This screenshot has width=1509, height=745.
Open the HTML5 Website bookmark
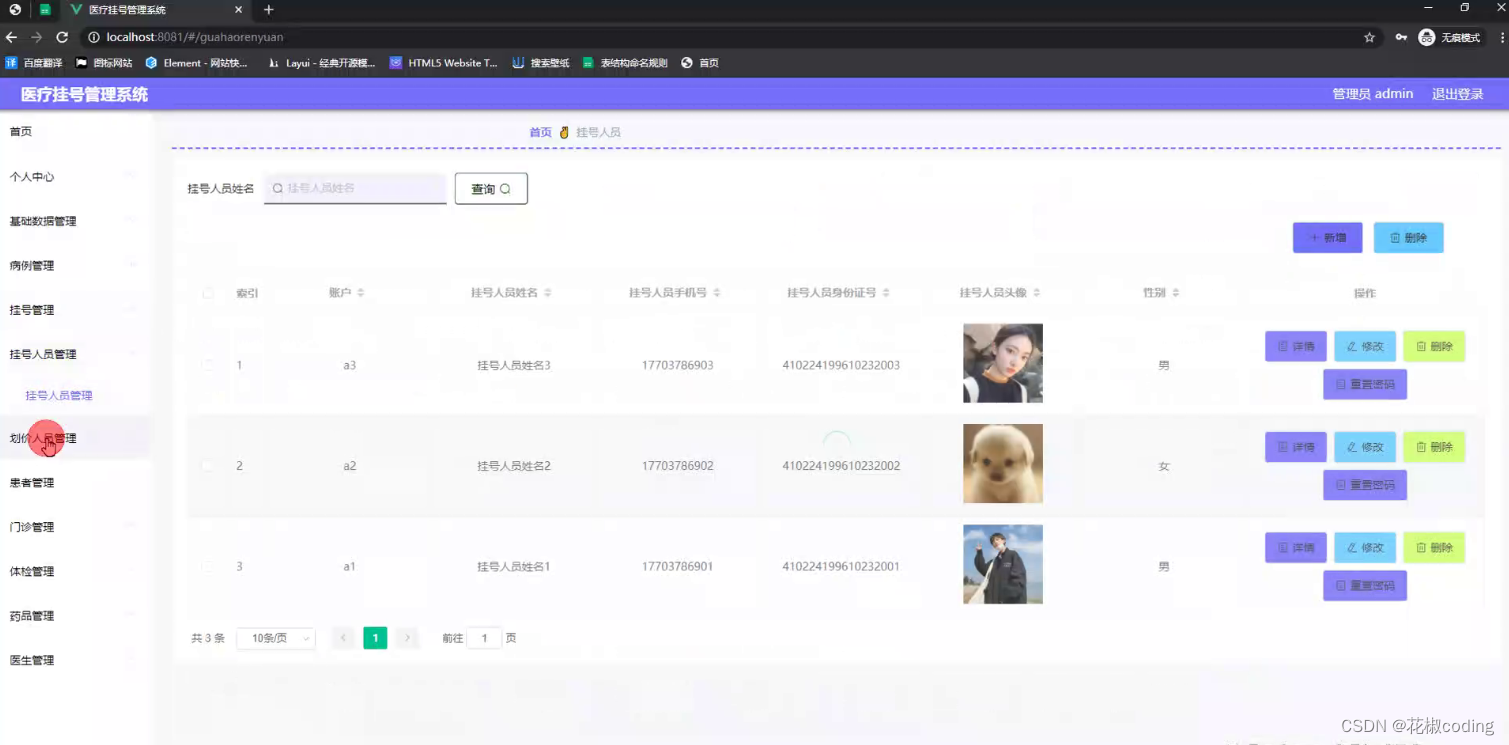pos(443,62)
